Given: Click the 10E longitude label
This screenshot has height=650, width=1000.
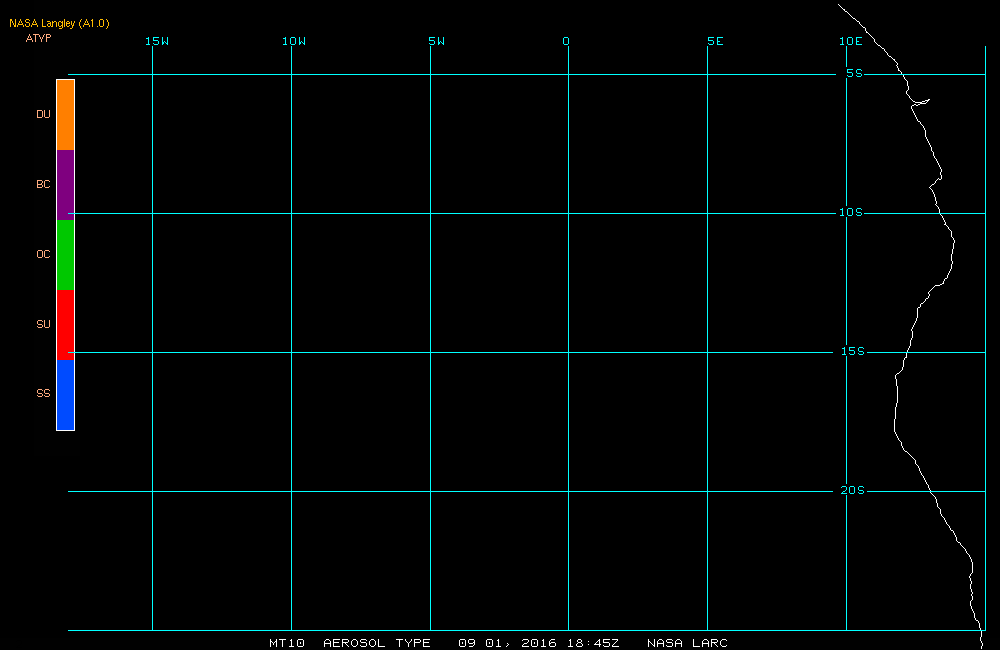Looking at the screenshot, I should coord(851,41).
